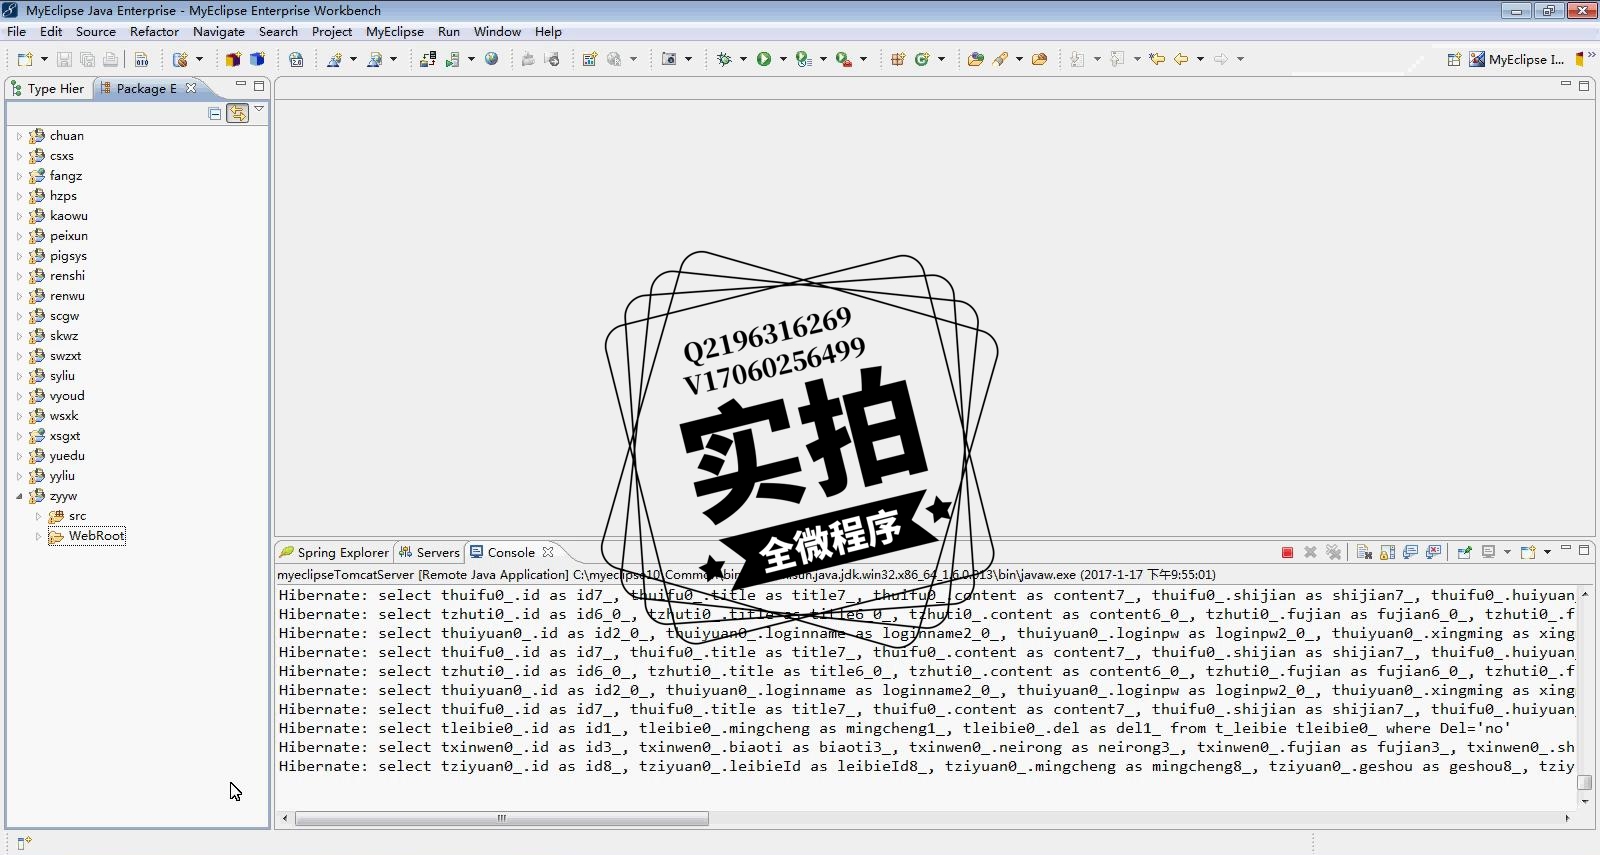The width and height of the screenshot is (1600, 855).
Task: Close the Package Explorer tab
Action: pos(191,88)
